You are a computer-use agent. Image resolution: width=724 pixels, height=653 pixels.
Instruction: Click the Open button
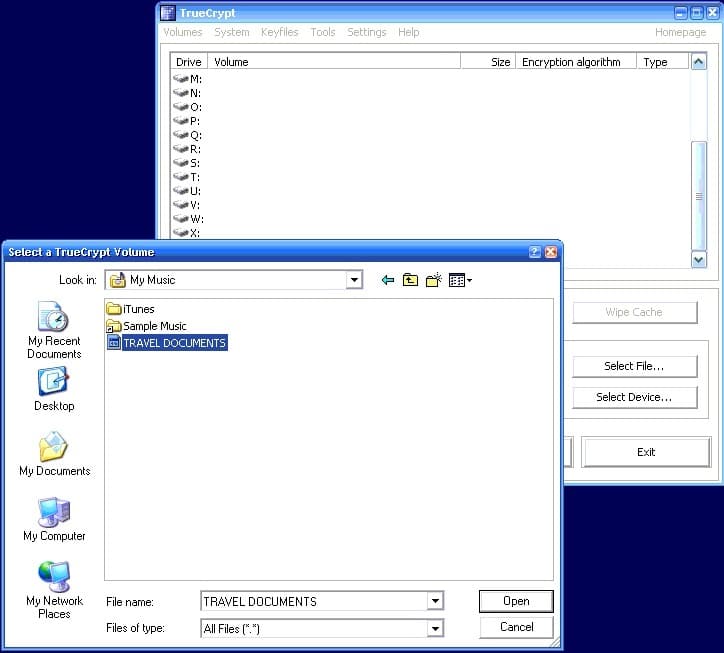pyautogui.click(x=516, y=601)
